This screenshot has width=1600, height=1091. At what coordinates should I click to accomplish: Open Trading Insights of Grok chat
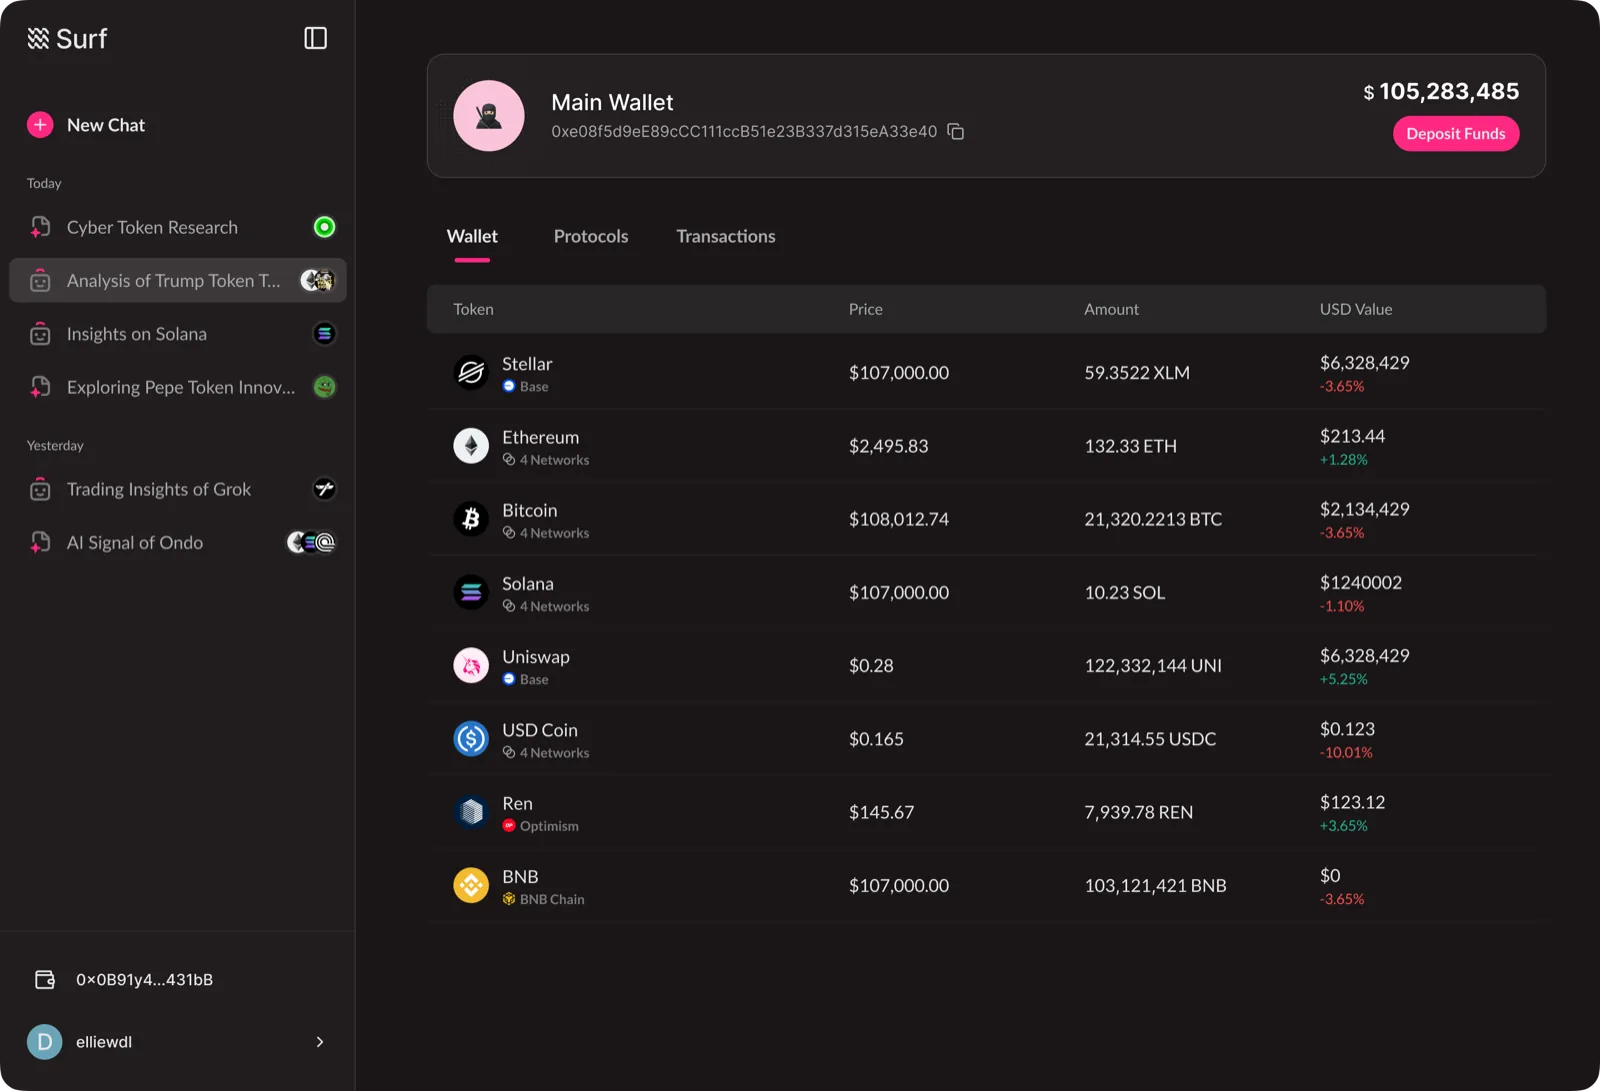pos(178,489)
